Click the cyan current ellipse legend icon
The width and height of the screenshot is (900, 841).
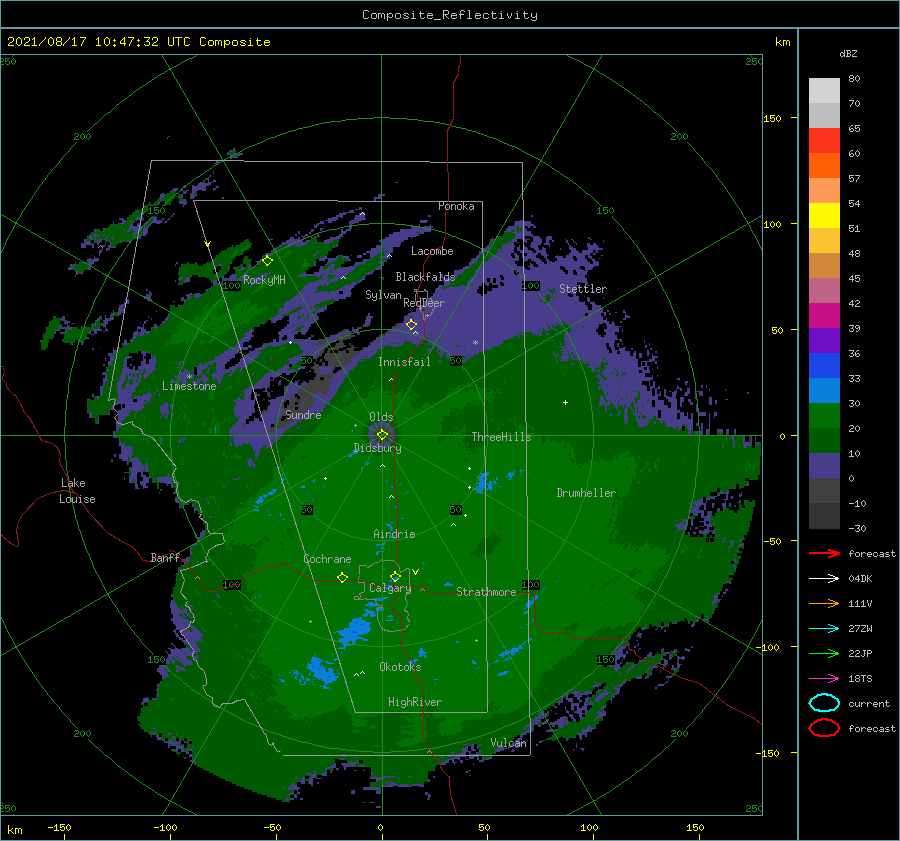click(x=824, y=703)
